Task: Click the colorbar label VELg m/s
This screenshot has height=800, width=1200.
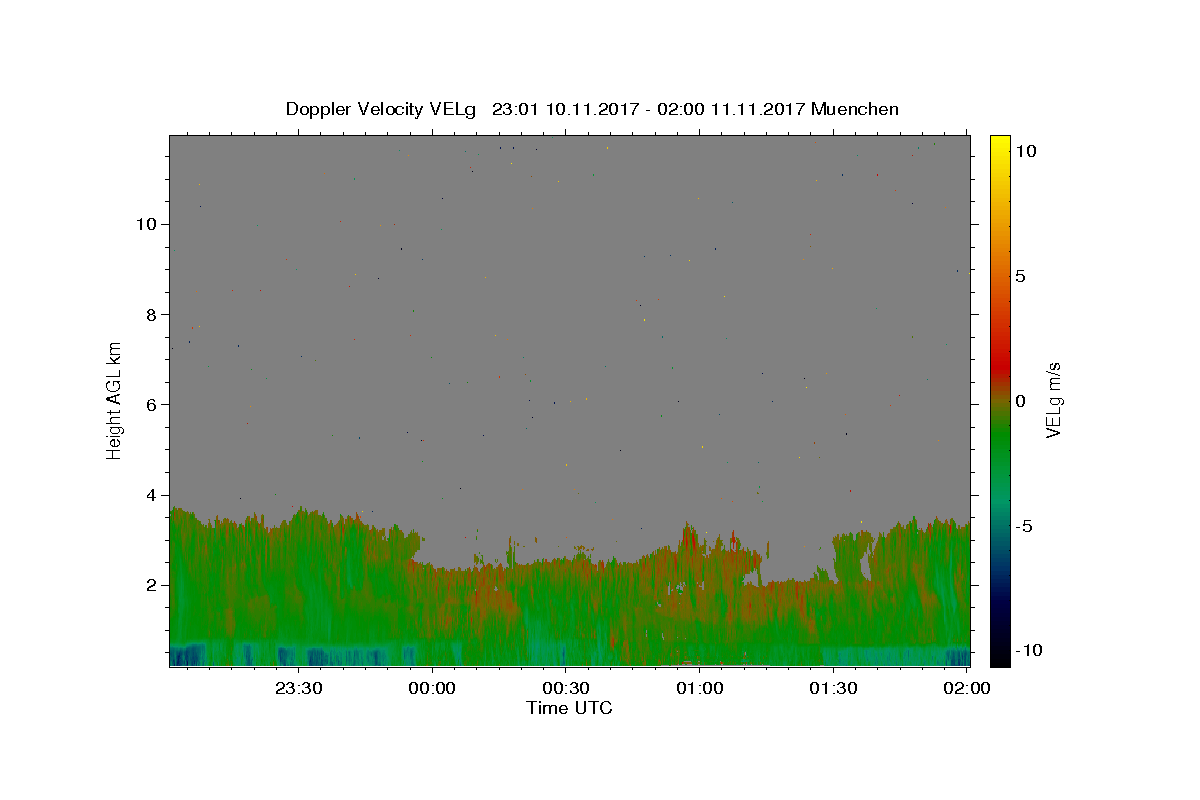Action: [x=1053, y=400]
